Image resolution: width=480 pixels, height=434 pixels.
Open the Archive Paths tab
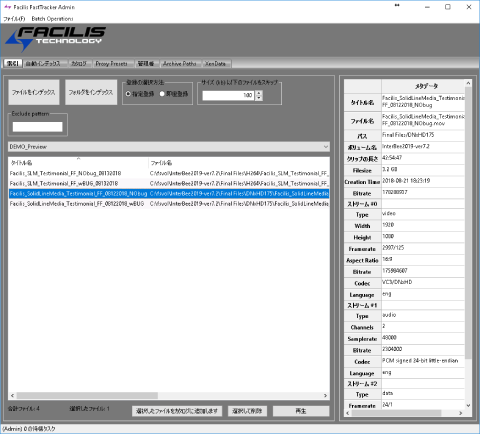180,64
